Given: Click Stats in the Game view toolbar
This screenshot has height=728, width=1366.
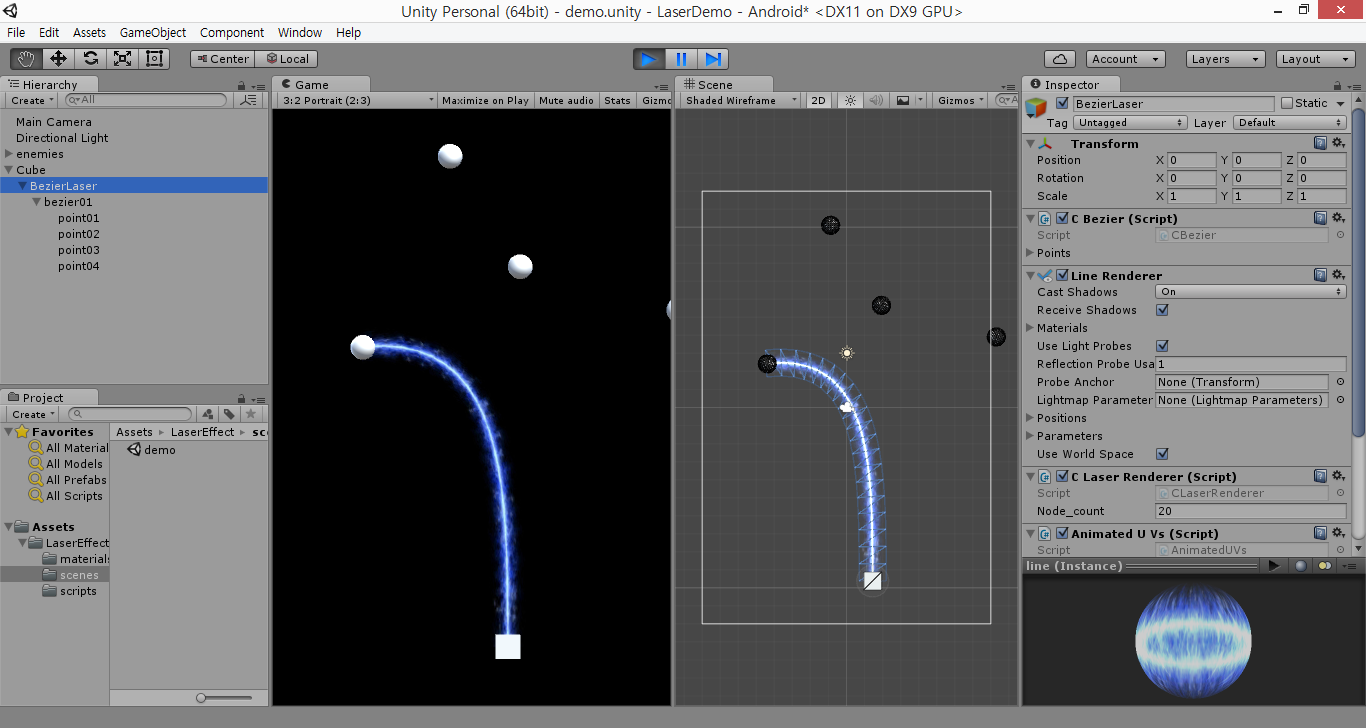Looking at the screenshot, I should tap(617, 100).
